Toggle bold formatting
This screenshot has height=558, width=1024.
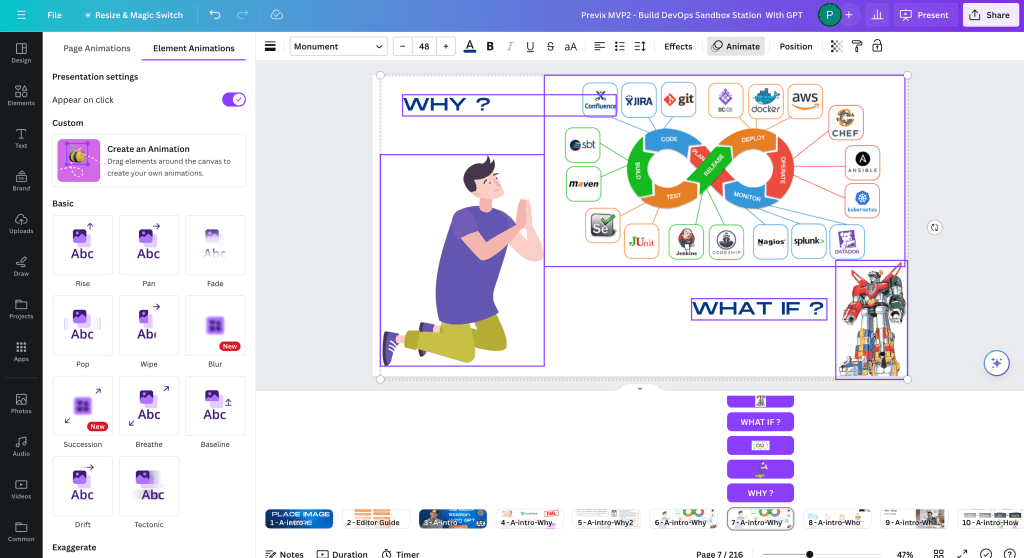tap(490, 46)
